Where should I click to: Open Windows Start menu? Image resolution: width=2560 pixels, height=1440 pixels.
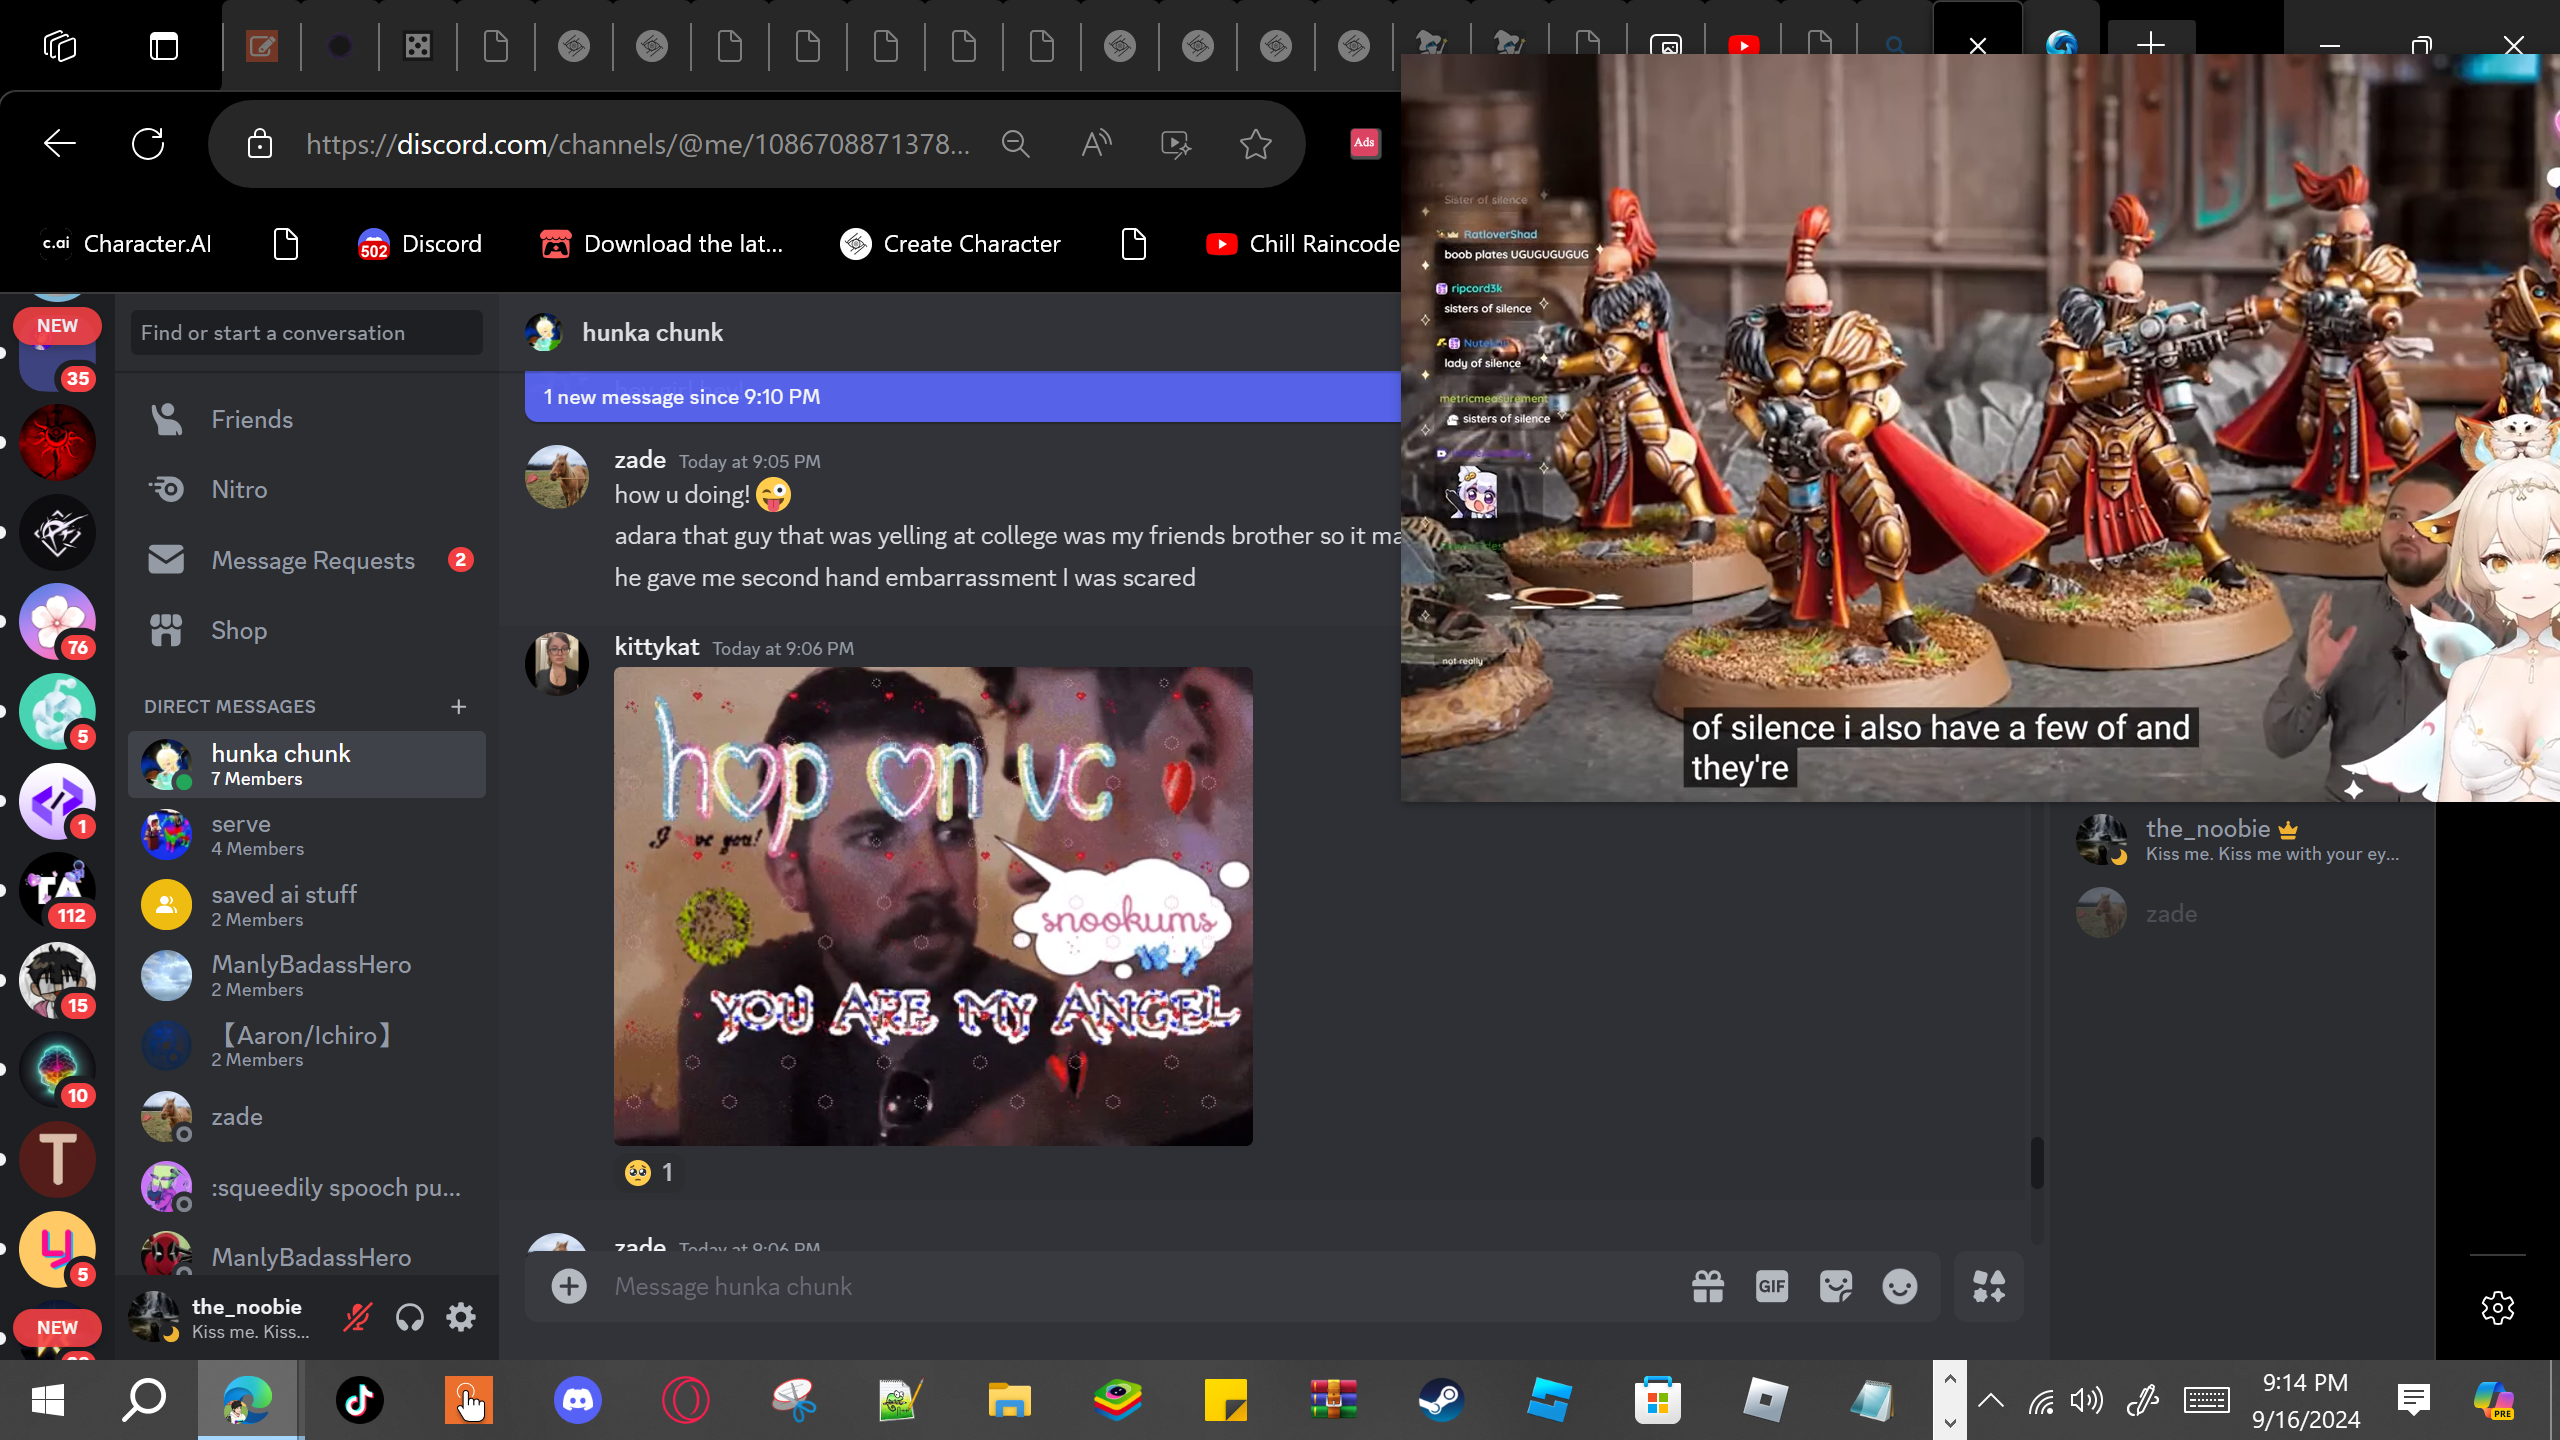[47, 1400]
